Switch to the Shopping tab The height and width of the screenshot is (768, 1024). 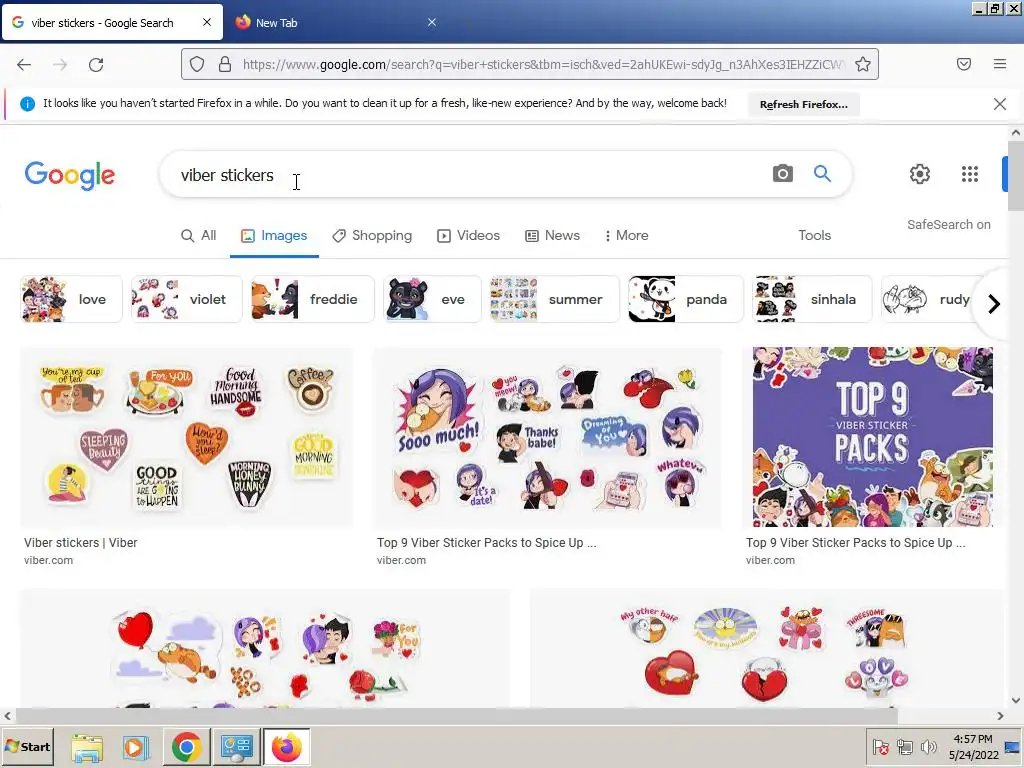click(x=372, y=236)
